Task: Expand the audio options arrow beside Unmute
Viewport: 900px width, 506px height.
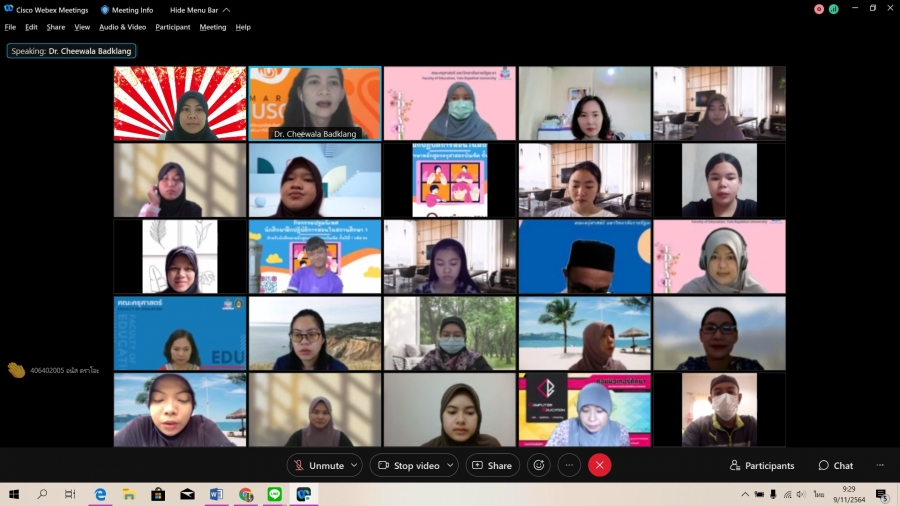Action: pyautogui.click(x=355, y=465)
